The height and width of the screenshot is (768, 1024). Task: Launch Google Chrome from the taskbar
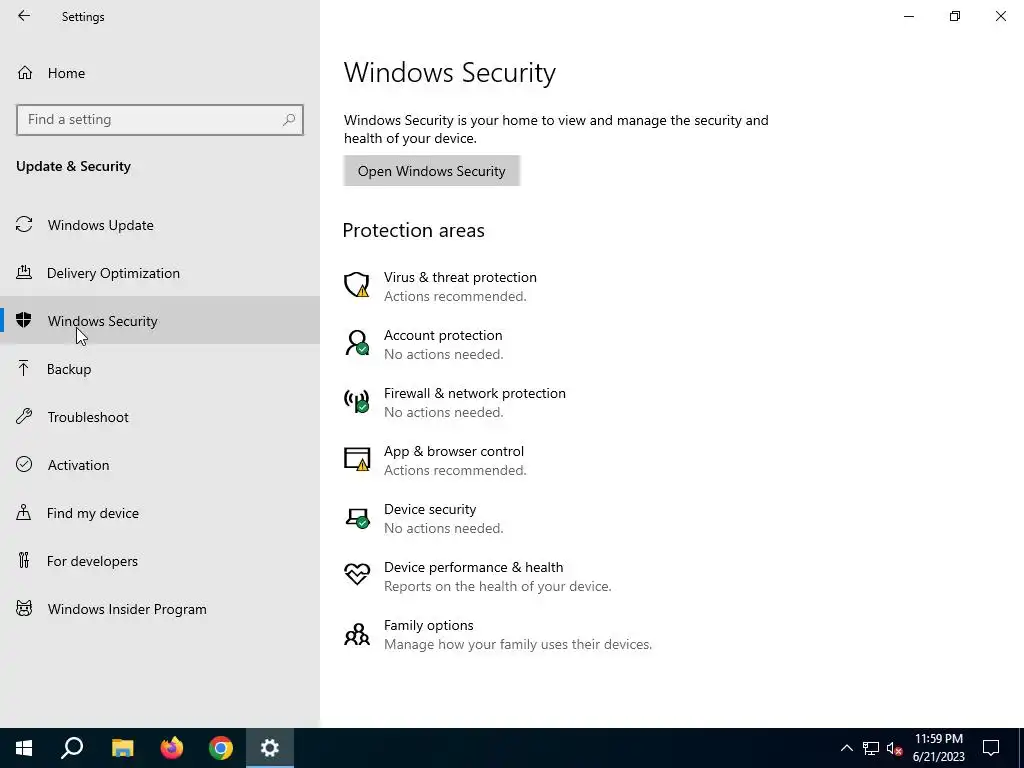[221, 748]
